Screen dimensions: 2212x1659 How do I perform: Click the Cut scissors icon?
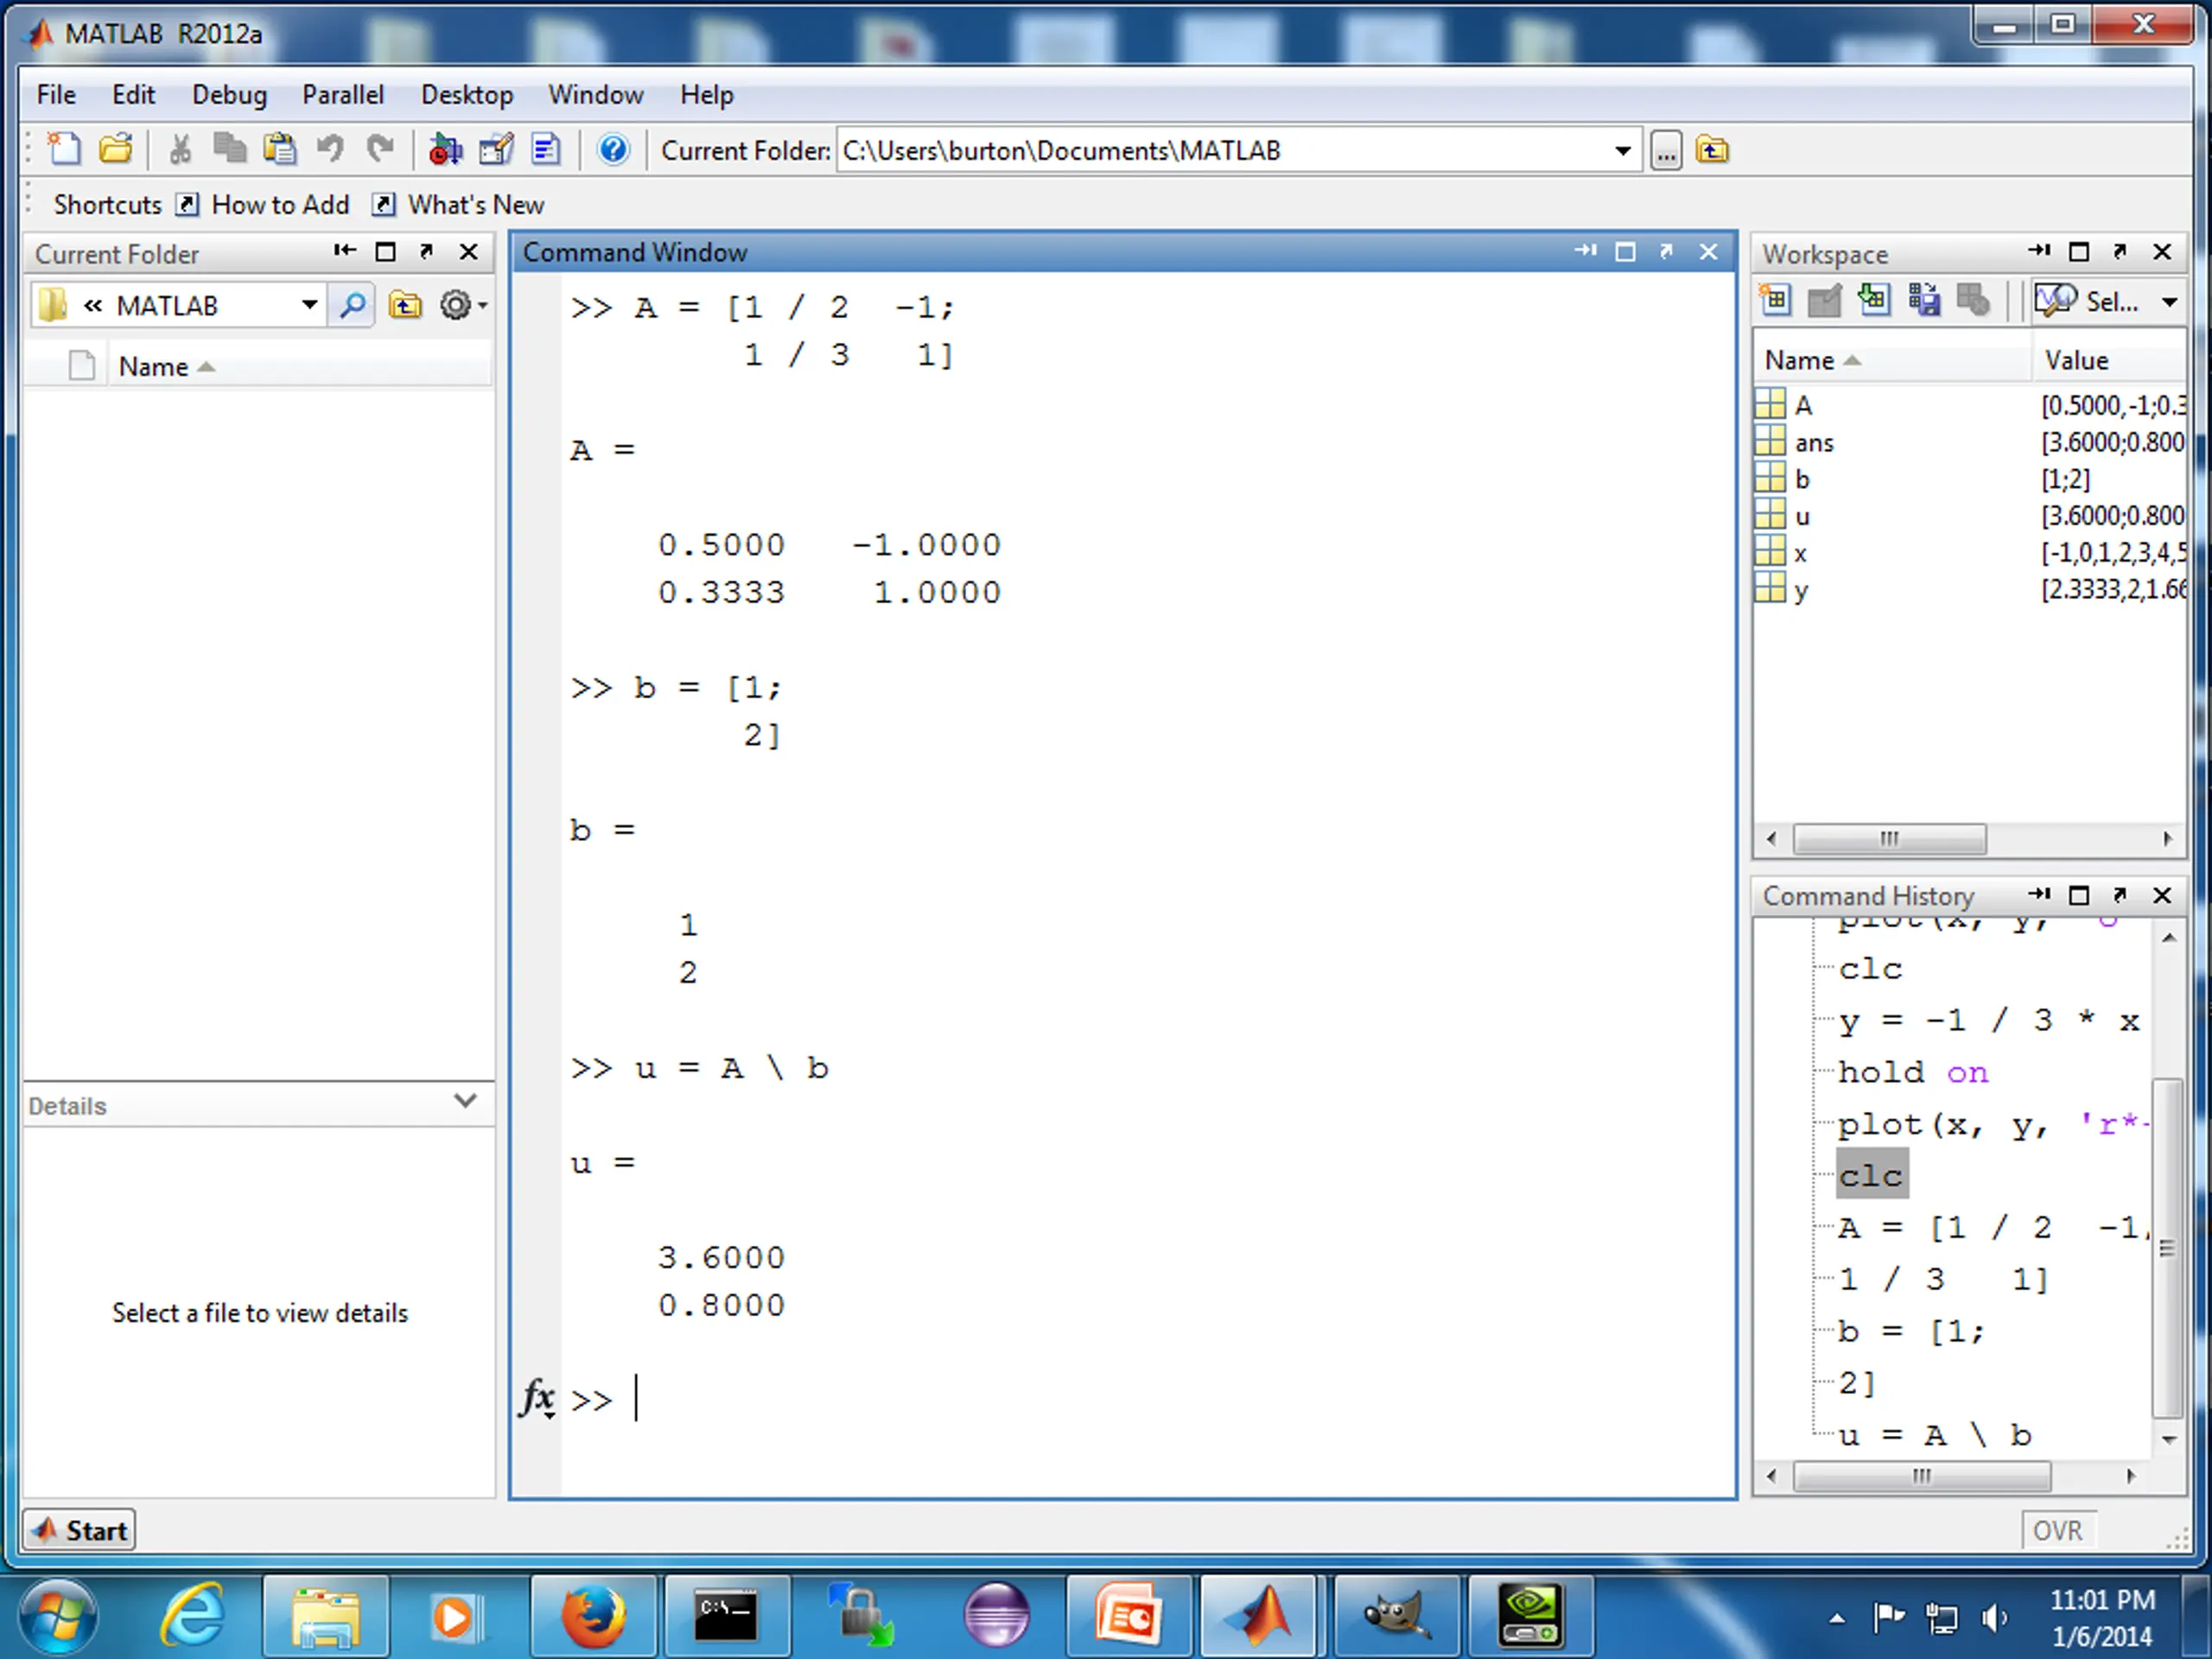[x=180, y=150]
